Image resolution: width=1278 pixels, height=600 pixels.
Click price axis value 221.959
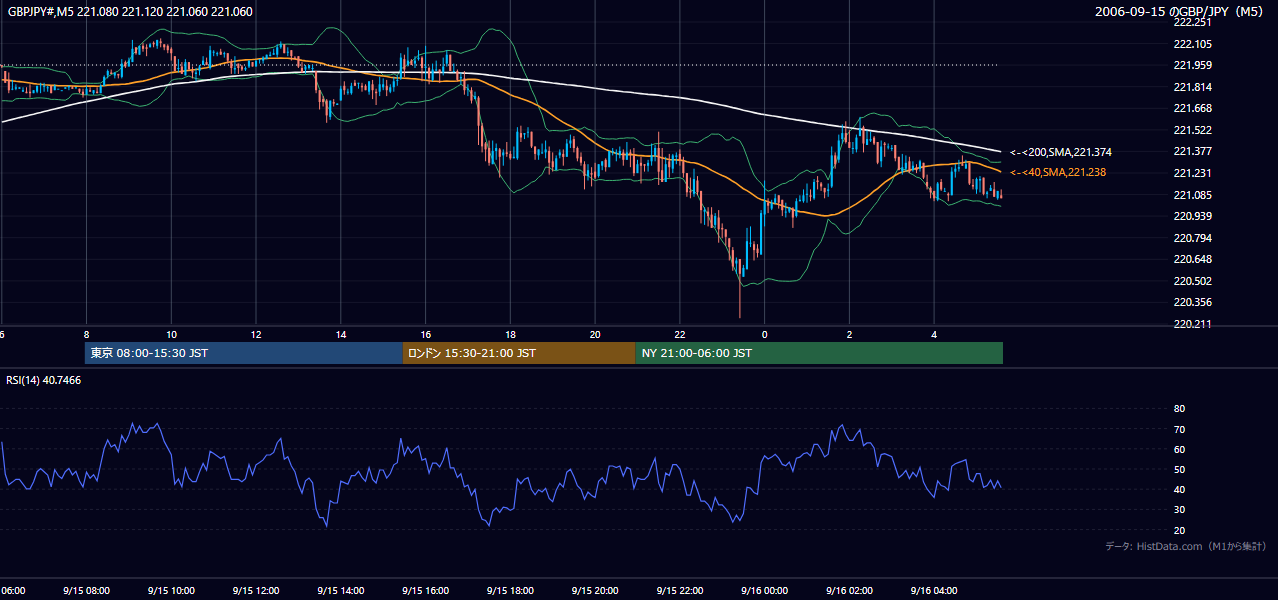tap(1193, 66)
